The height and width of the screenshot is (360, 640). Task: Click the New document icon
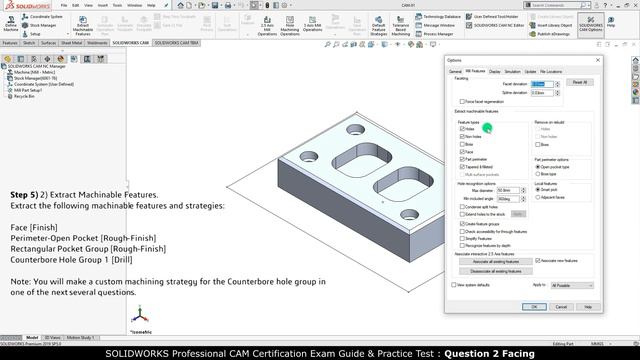(x=189, y=5)
